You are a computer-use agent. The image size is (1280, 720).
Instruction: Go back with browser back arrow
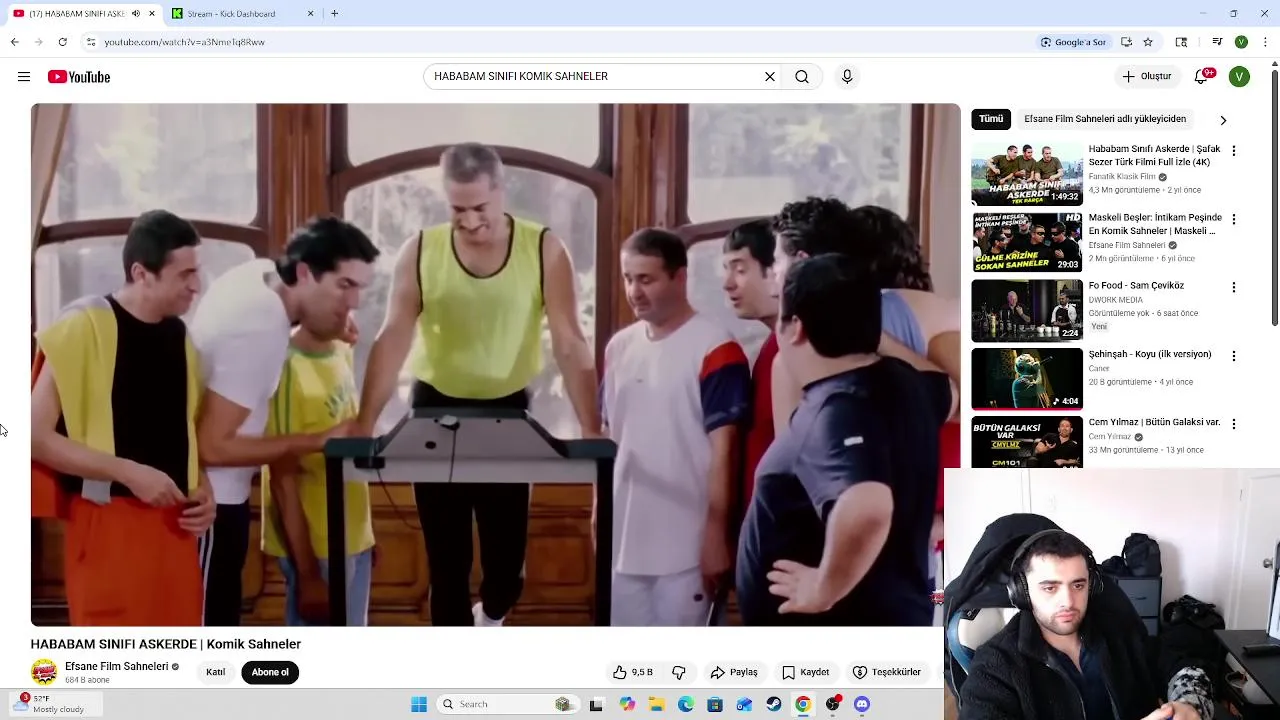15,42
